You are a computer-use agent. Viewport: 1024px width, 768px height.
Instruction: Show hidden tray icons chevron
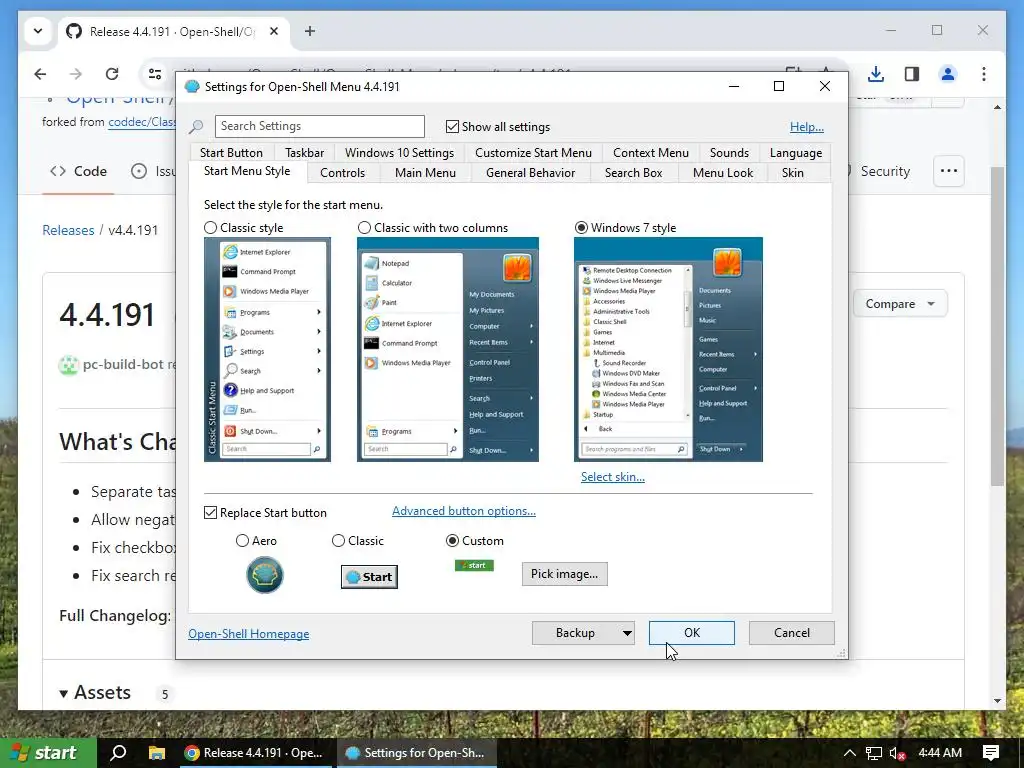point(849,753)
